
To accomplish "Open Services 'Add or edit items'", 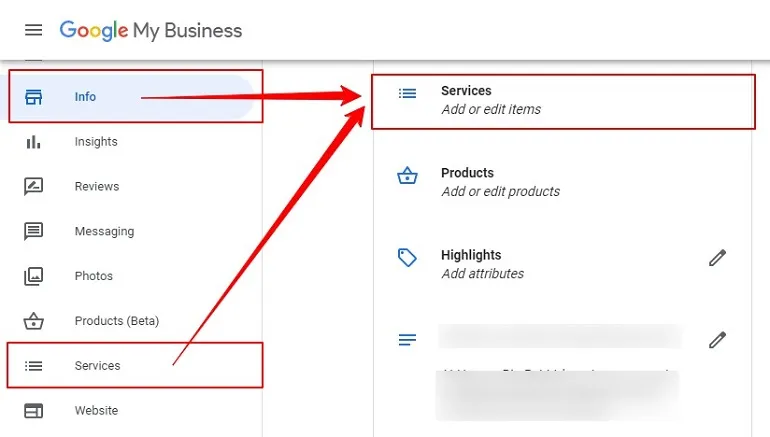I will (563, 102).
